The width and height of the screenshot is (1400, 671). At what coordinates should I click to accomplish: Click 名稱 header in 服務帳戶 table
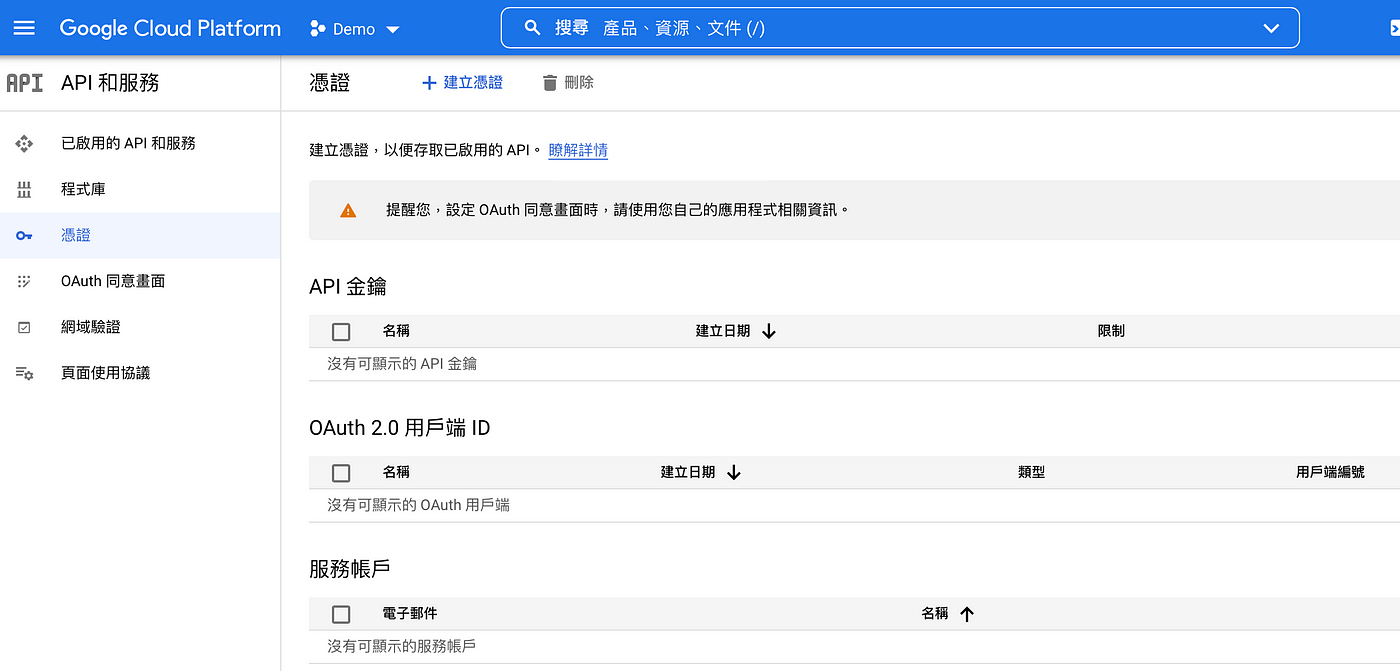[x=935, y=613]
